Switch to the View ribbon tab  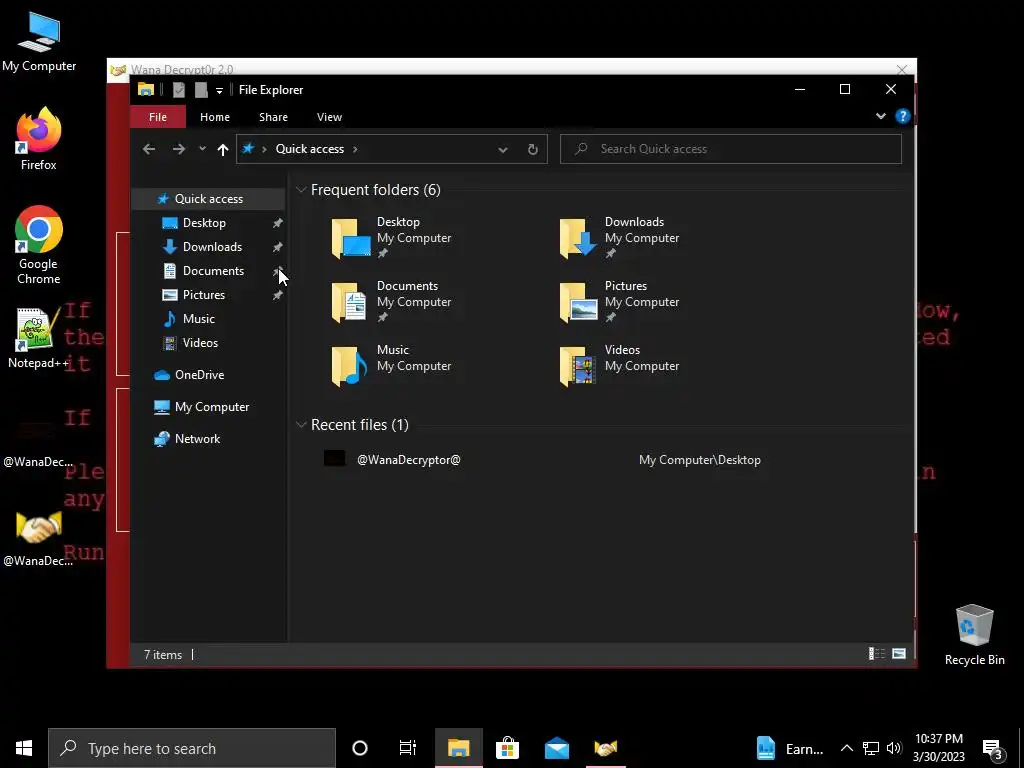pos(329,117)
